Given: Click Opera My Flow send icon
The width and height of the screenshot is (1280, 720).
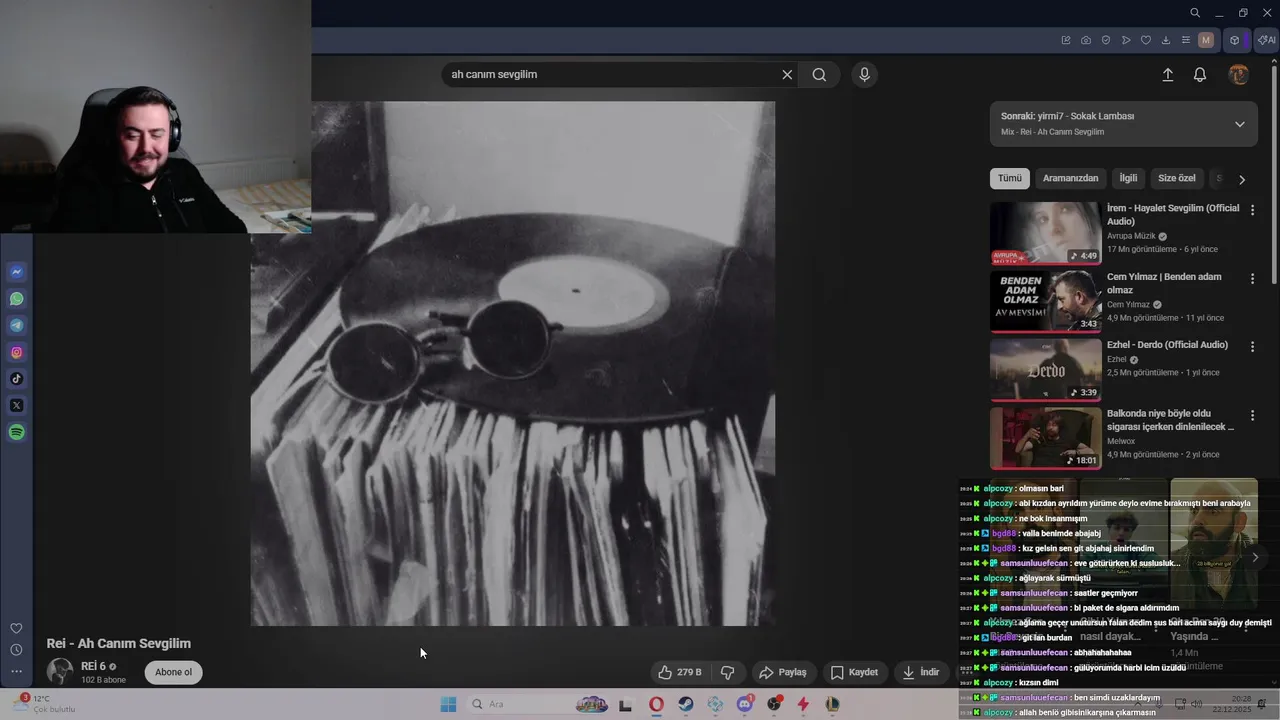Looking at the screenshot, I should (x=1126, y=40).
